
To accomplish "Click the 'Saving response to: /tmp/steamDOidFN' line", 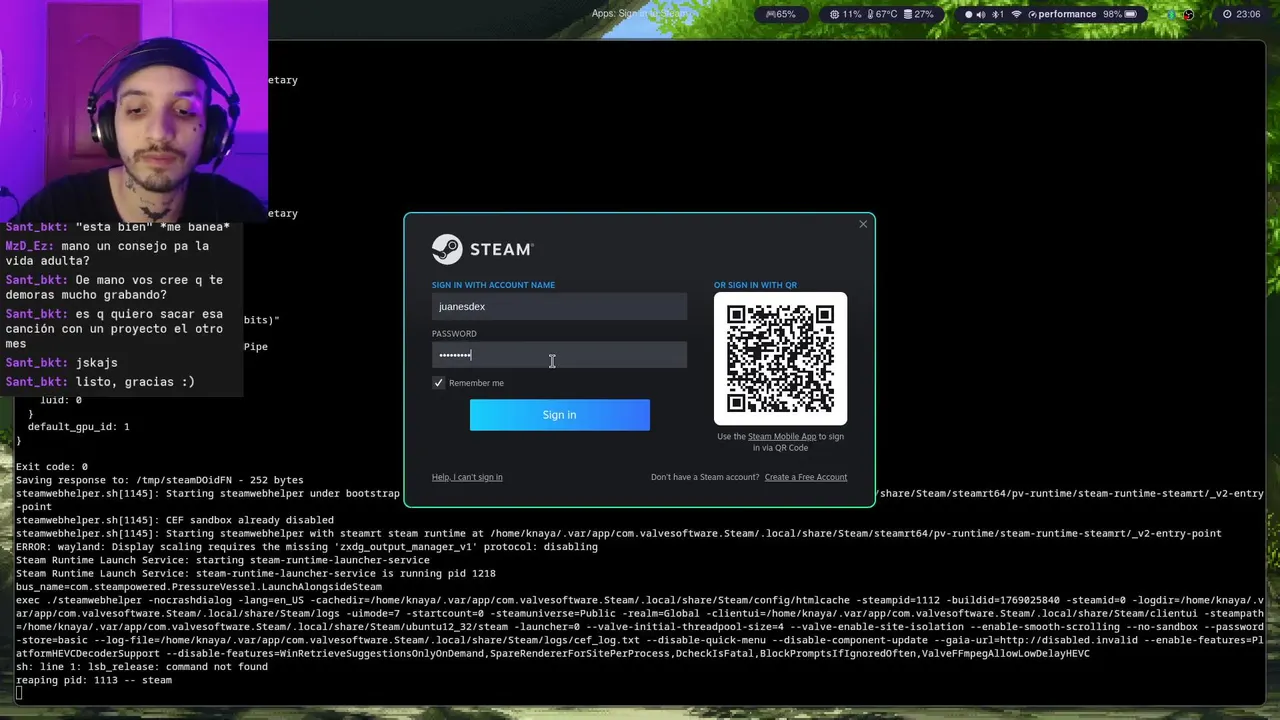I will pos(160,480).
